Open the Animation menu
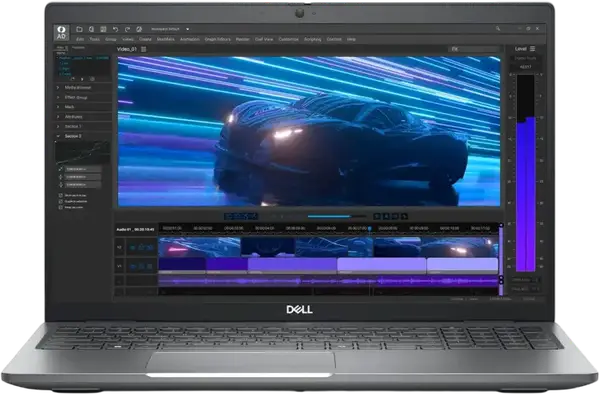Screen dimensions: 600x394 pos(190,39)
